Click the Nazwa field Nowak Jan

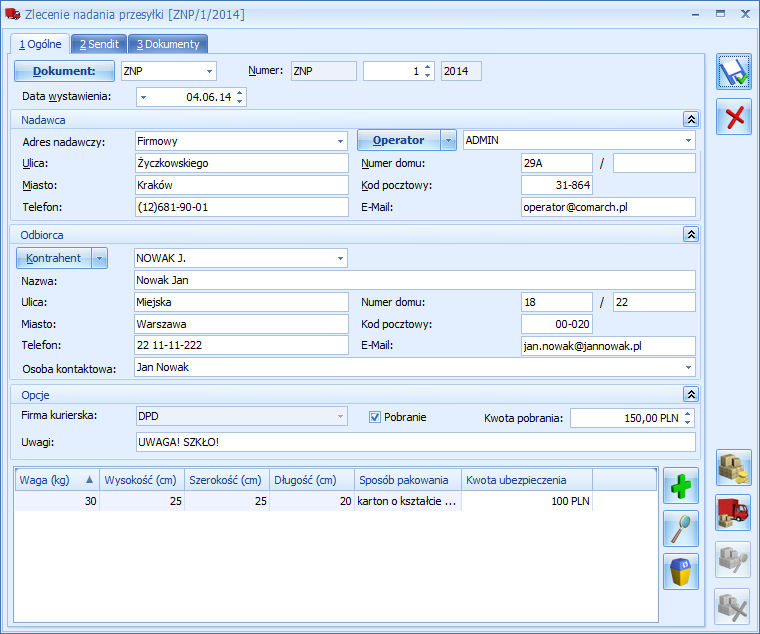tap(415, 280)
